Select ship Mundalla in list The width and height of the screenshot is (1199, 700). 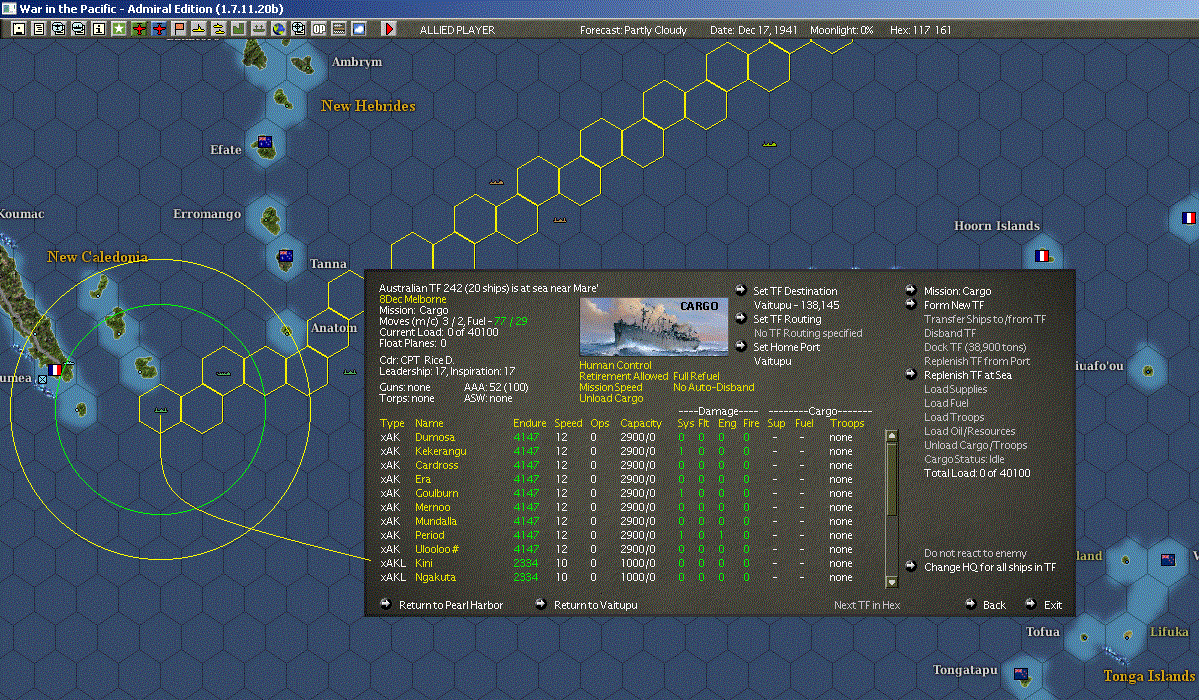(x=436, y=522)
